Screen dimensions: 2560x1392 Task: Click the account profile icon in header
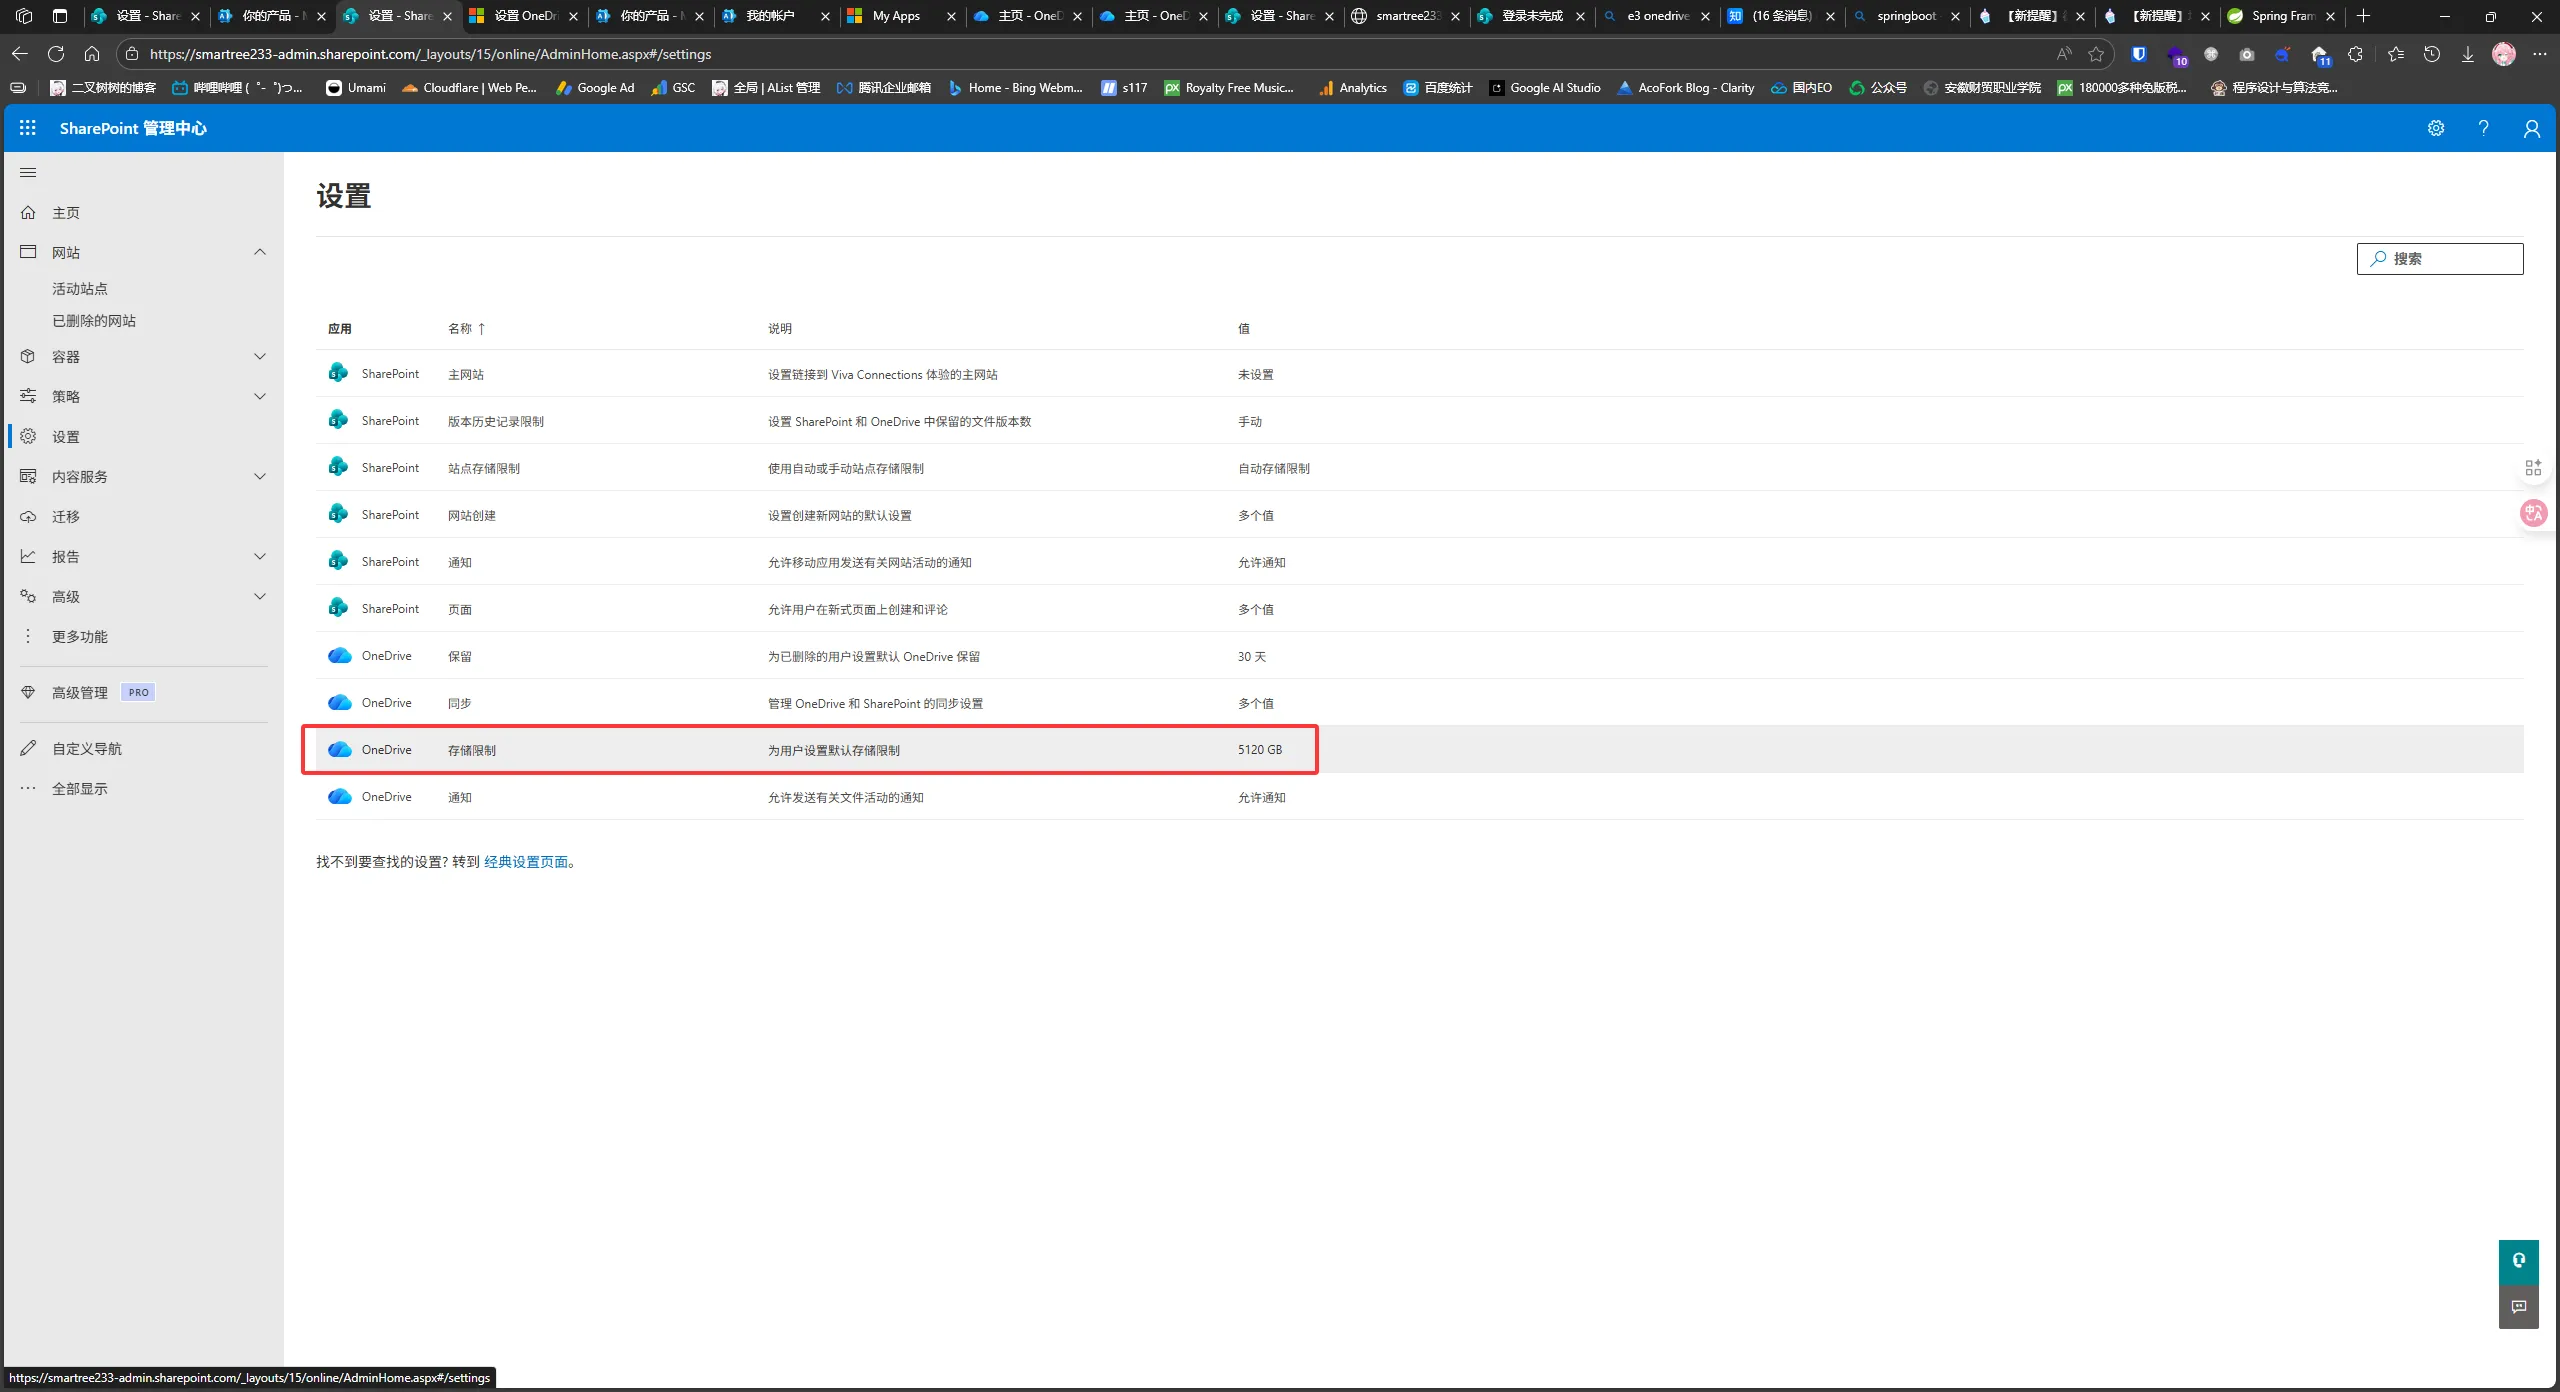pyautogui.click(x=2531, y=128)
